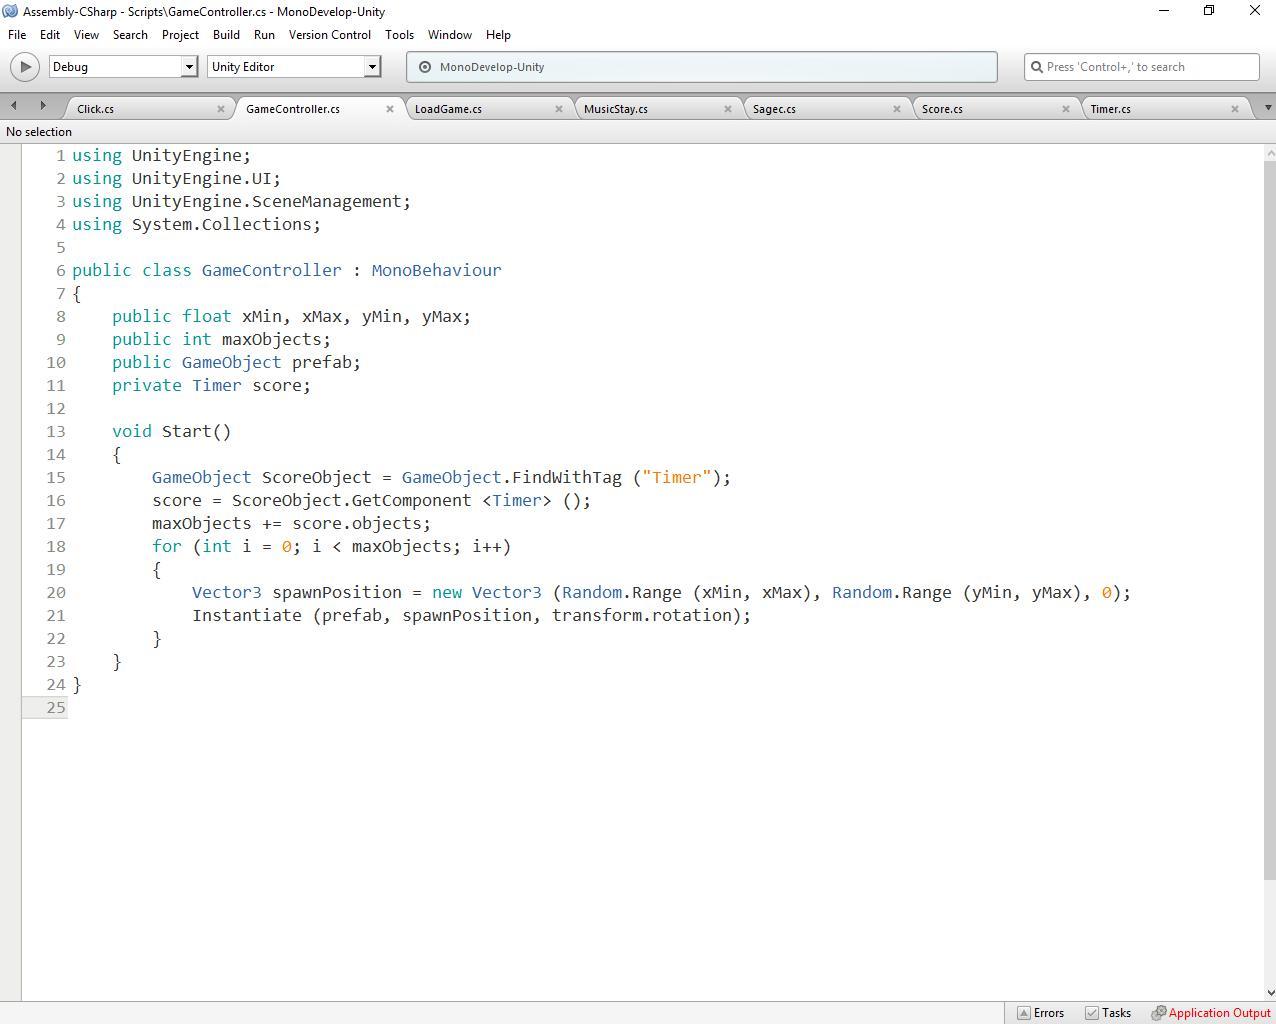Screen dimensions: 1276x1024
Task: Open the Debug configuration dropdown
Action: click(x=123, y=67)
